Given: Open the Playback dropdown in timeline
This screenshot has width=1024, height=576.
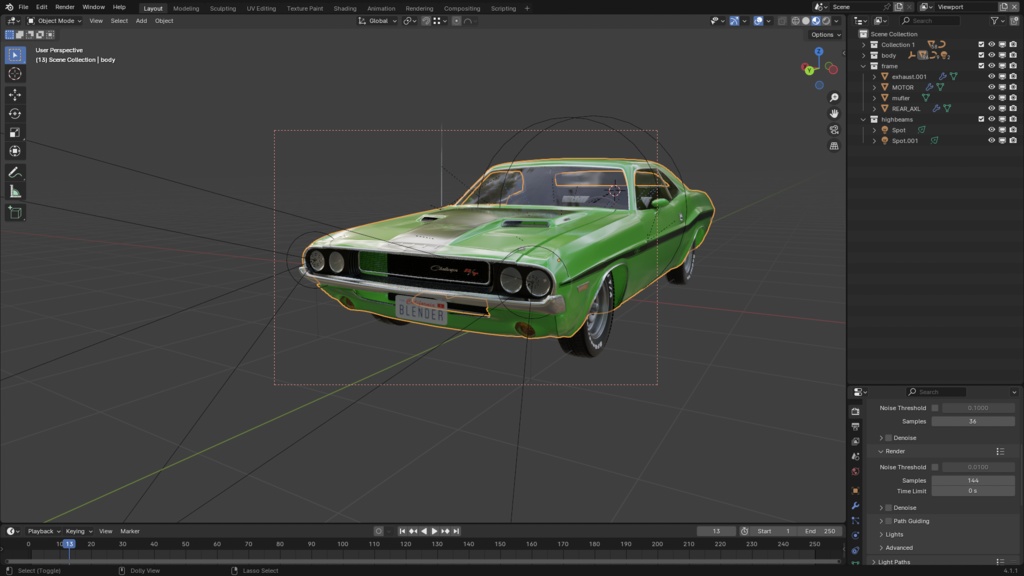Looking at the screenshot, I should [x=43, y=532].
